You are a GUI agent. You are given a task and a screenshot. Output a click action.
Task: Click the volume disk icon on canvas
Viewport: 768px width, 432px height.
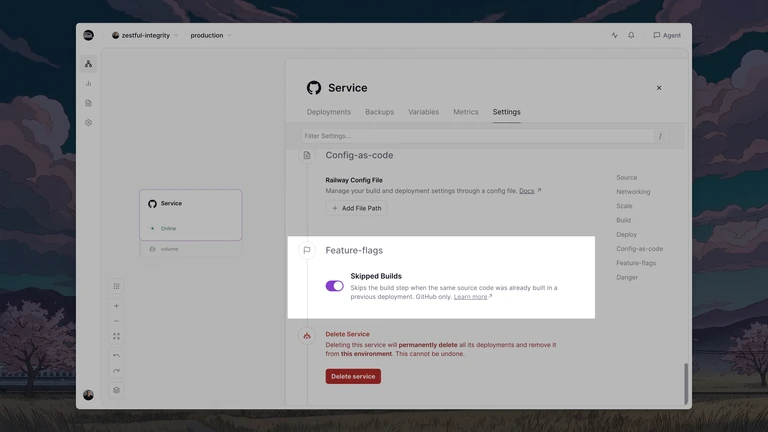pos(152,249)
